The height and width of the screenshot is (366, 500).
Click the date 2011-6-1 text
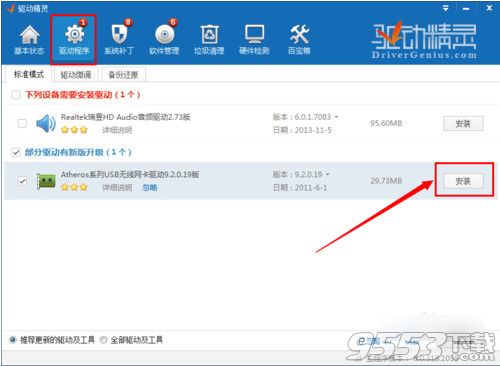(x=311, y=188)
